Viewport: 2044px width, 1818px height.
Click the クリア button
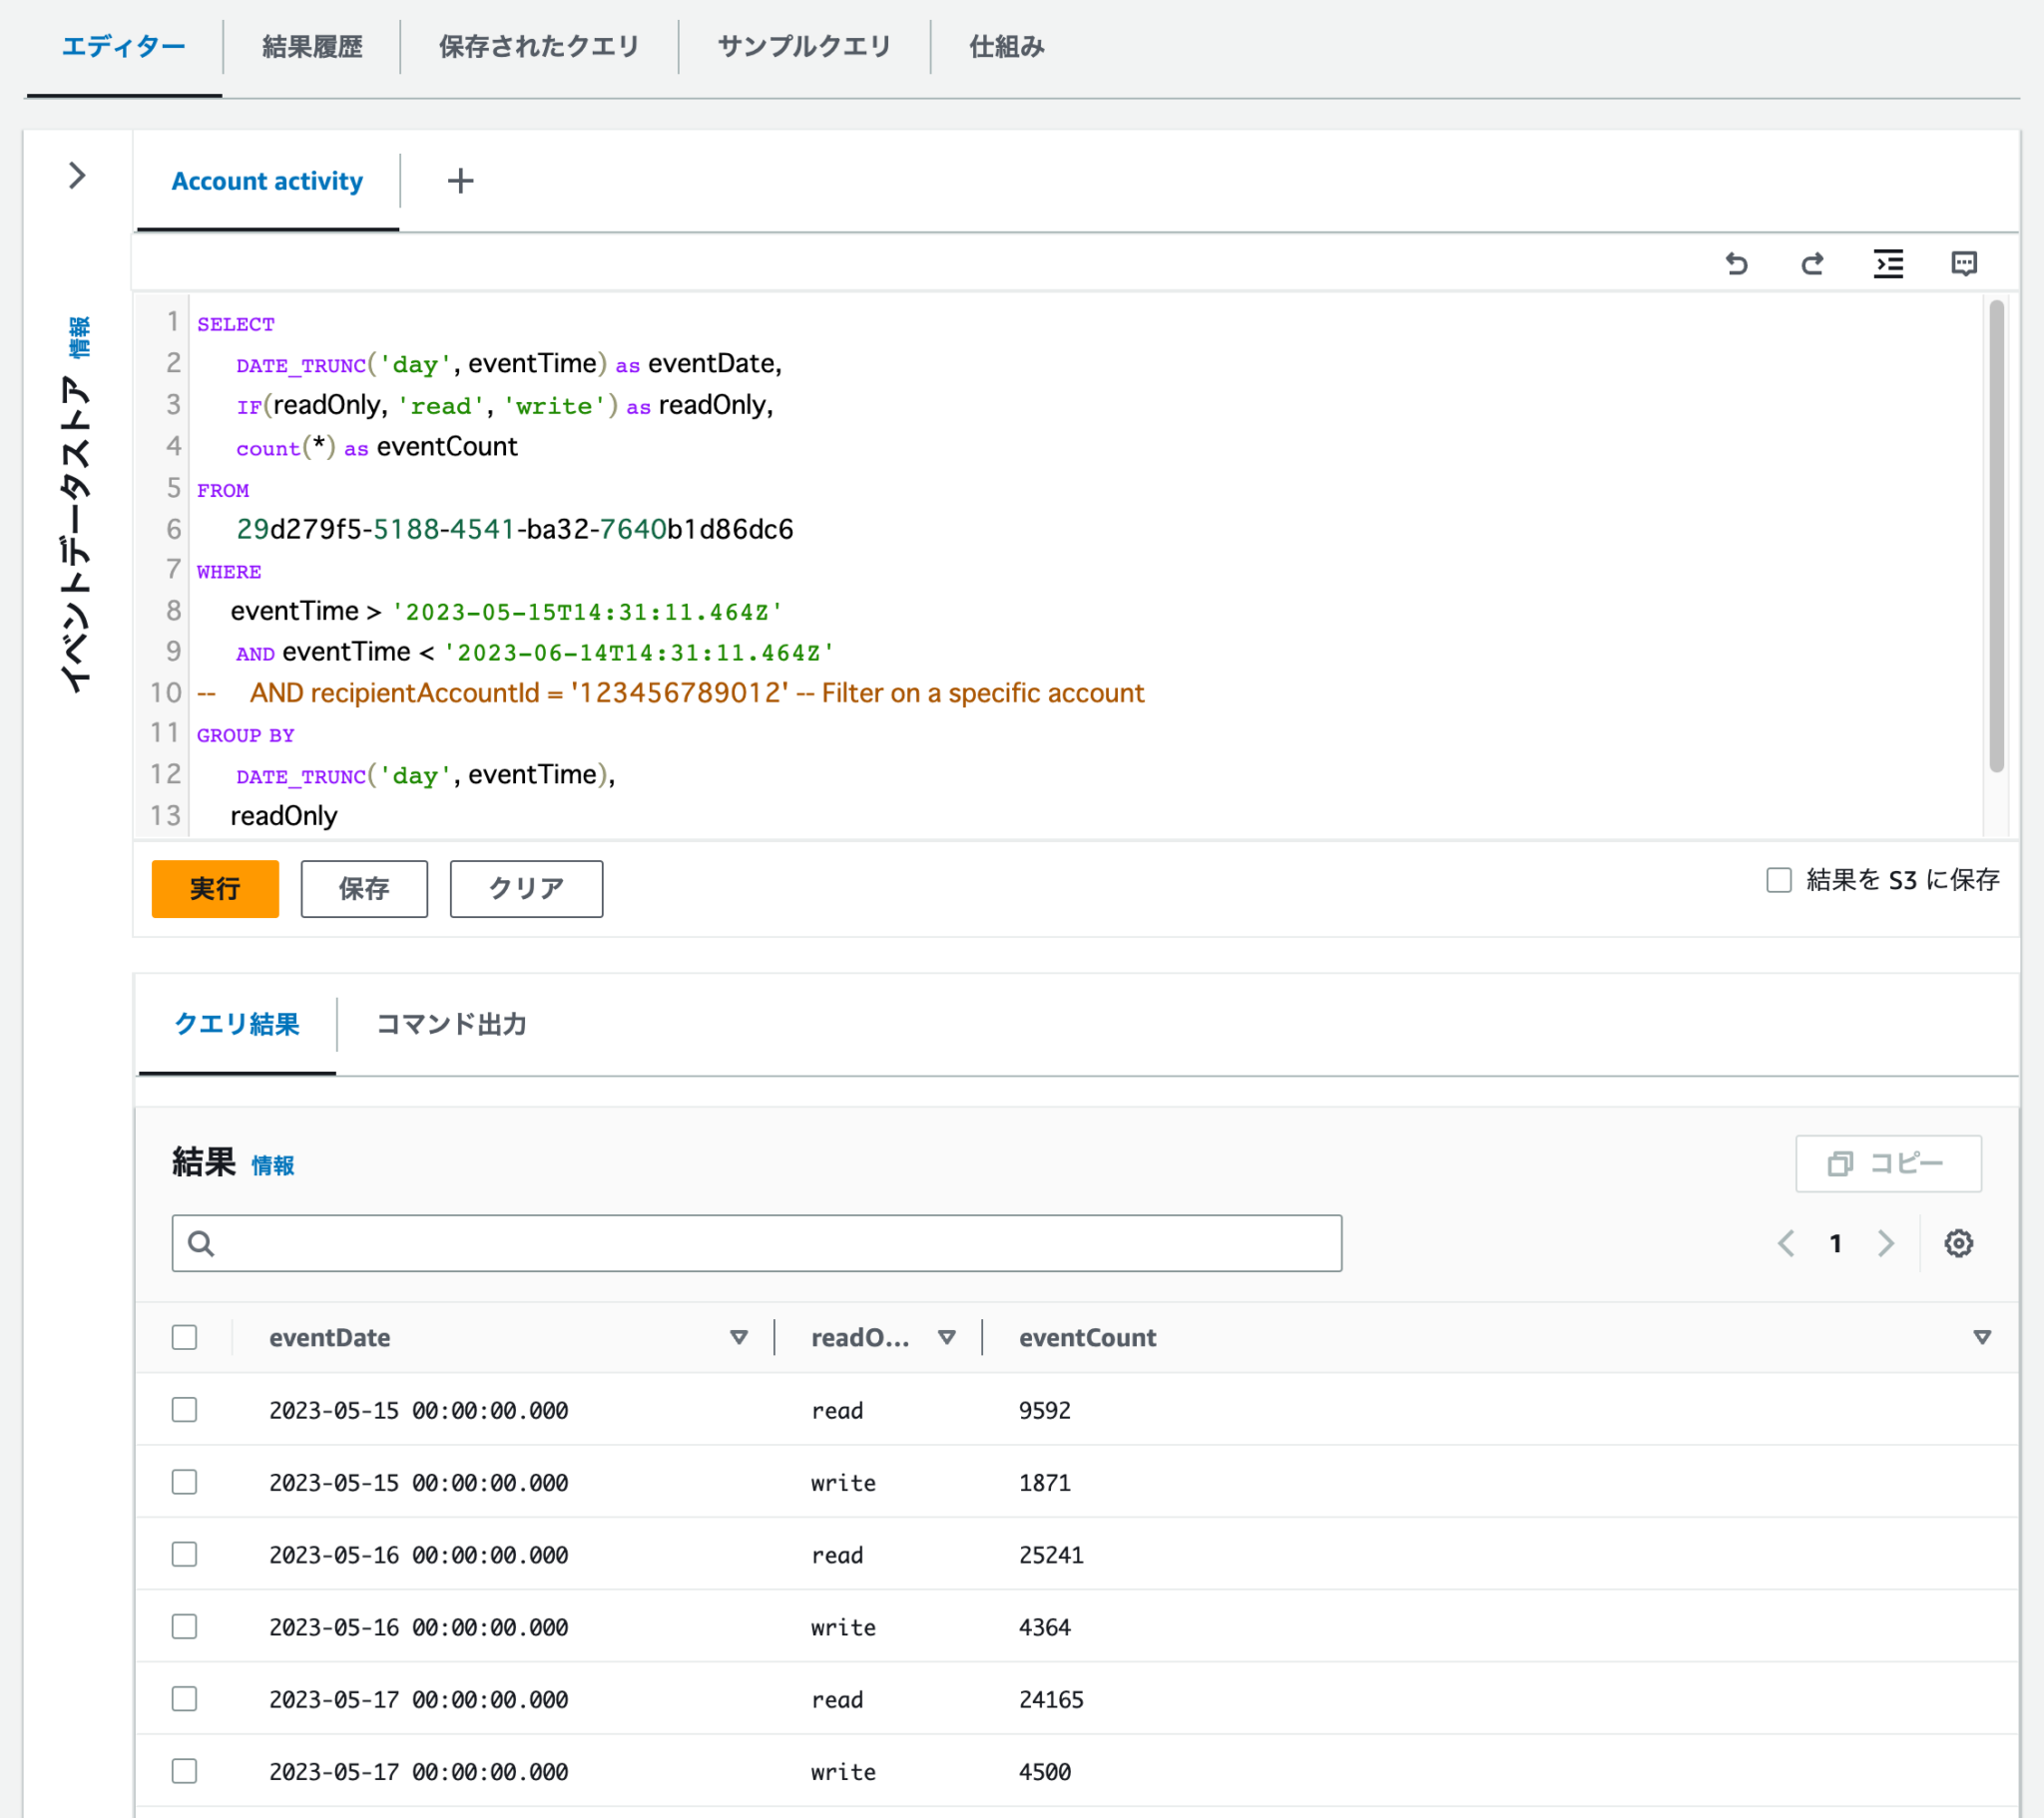pyautogui.click(x=526, y=888)
